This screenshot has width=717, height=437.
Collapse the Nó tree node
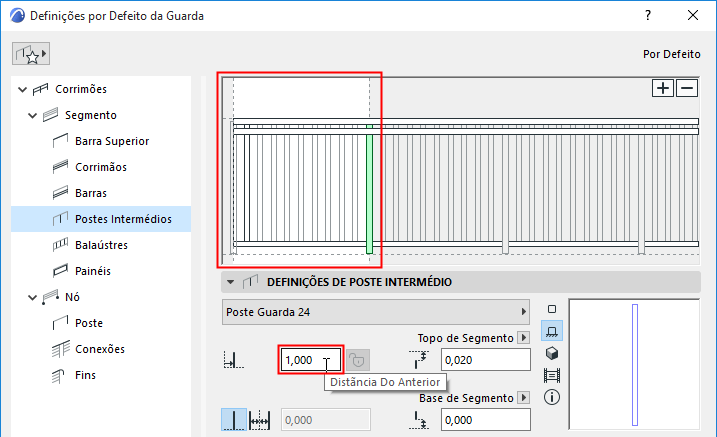point(32,298)
